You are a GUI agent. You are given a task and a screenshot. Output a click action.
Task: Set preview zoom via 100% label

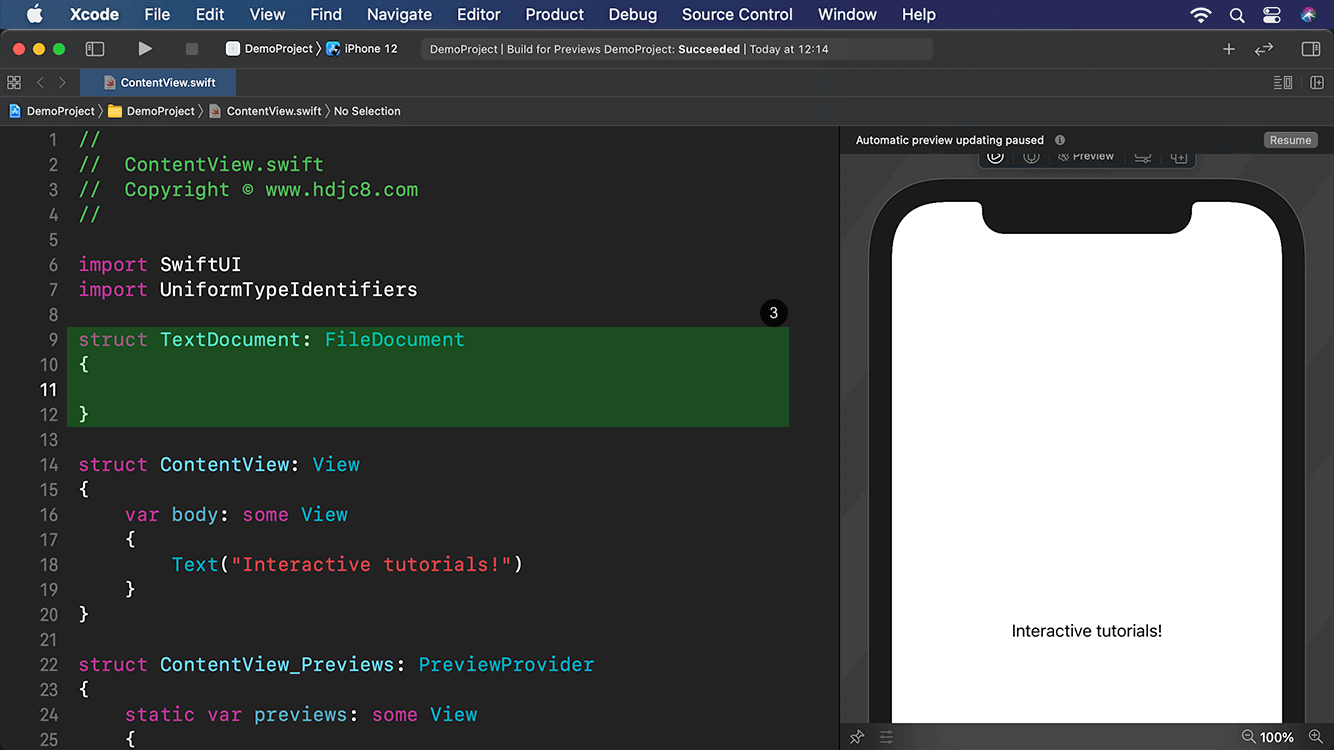click(1277, 737)
